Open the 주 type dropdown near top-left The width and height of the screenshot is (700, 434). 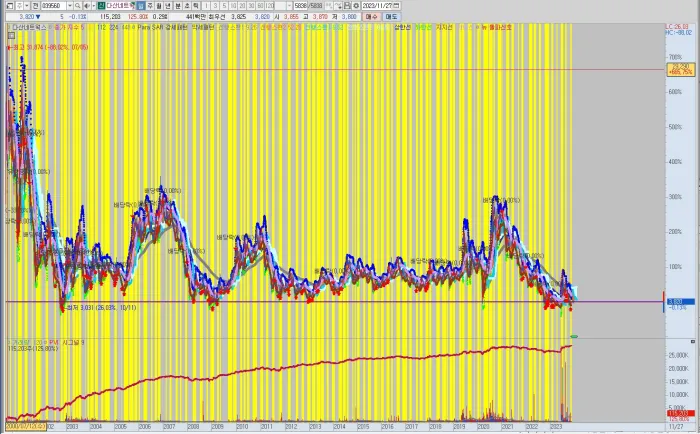point(27,6)
